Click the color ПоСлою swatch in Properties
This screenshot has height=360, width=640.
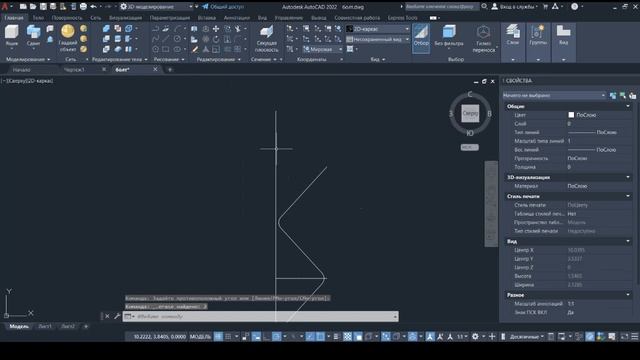pyautogui.click(x=571, y=115)
